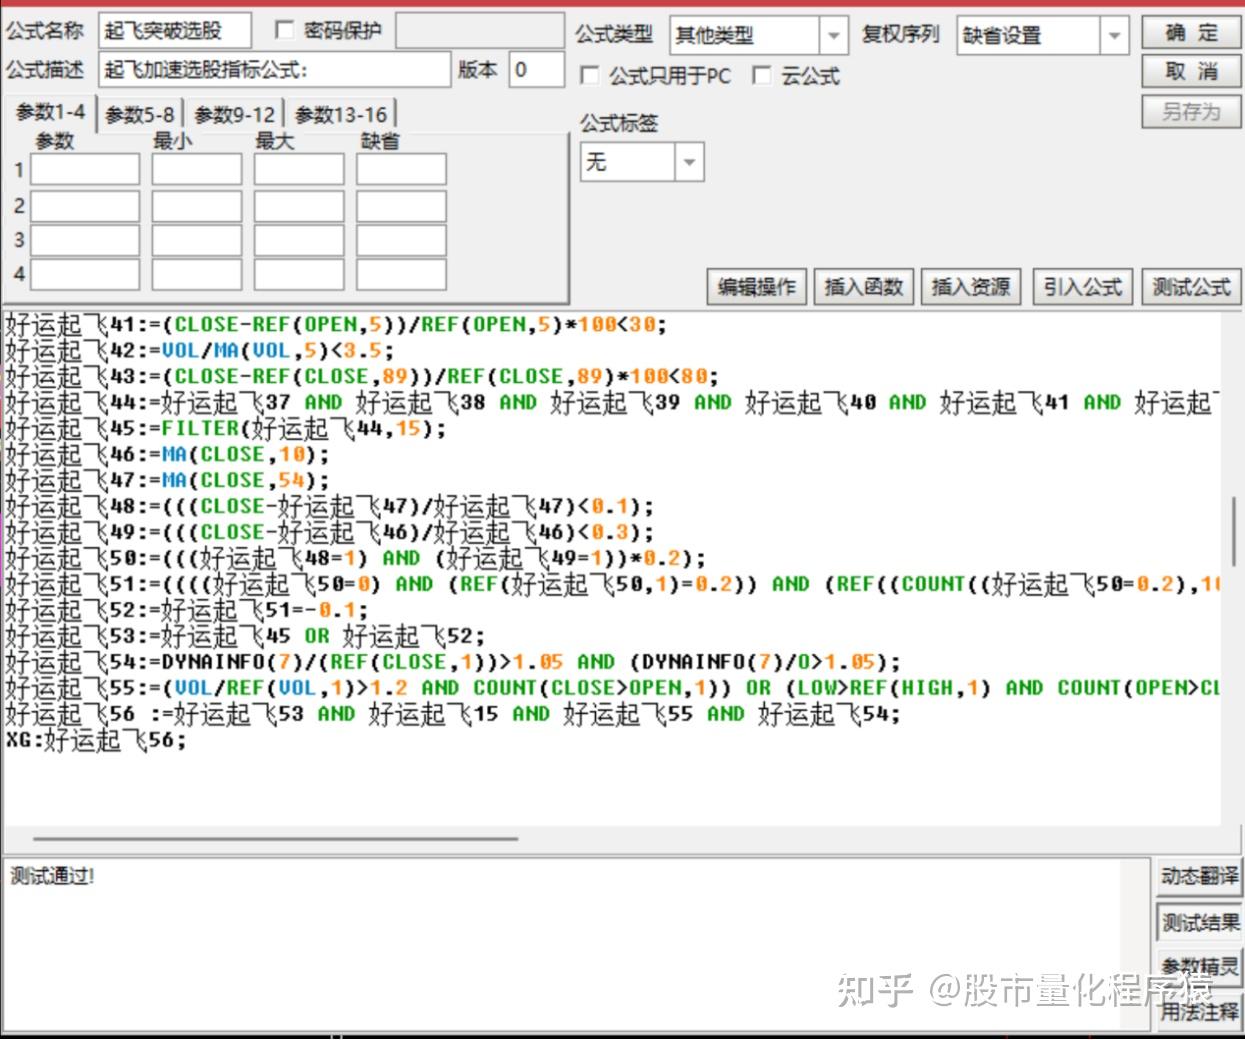The height and width of the screenshot is (1040, 1245).
Task: Click the line 好运起飞47:=MA(CLOSE,54)
Action: 167,480
